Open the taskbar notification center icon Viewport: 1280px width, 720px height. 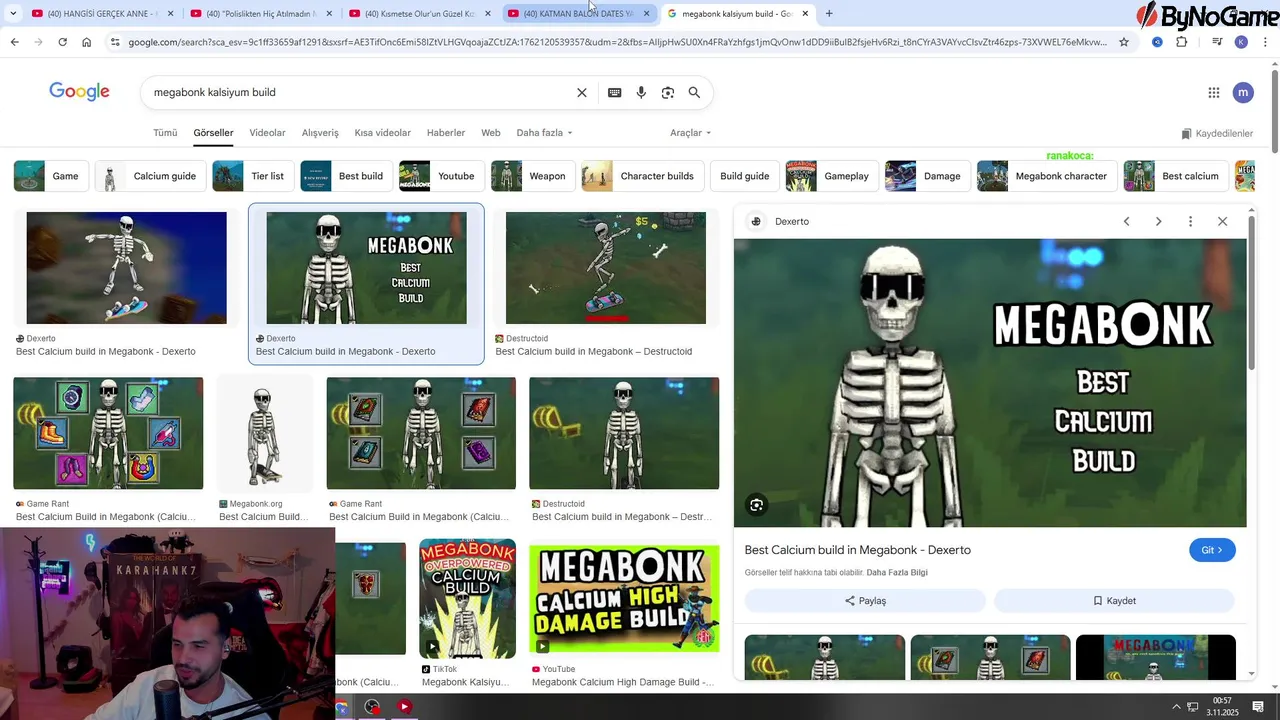(1258, 706)
